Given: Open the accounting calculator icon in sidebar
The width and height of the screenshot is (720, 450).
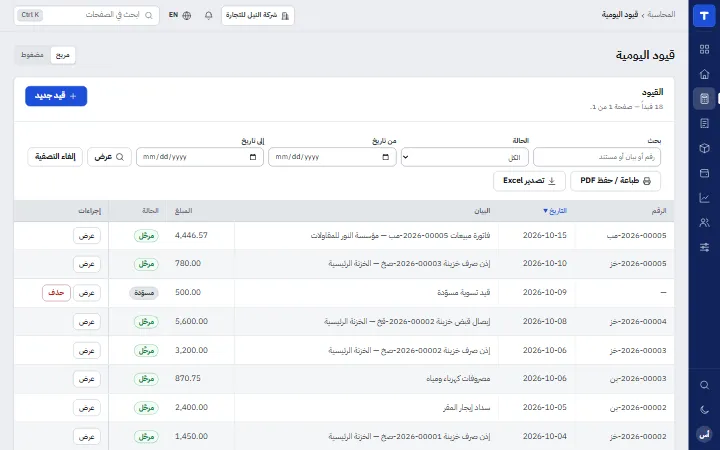Looking at the screenshot, I should (704, 99).
